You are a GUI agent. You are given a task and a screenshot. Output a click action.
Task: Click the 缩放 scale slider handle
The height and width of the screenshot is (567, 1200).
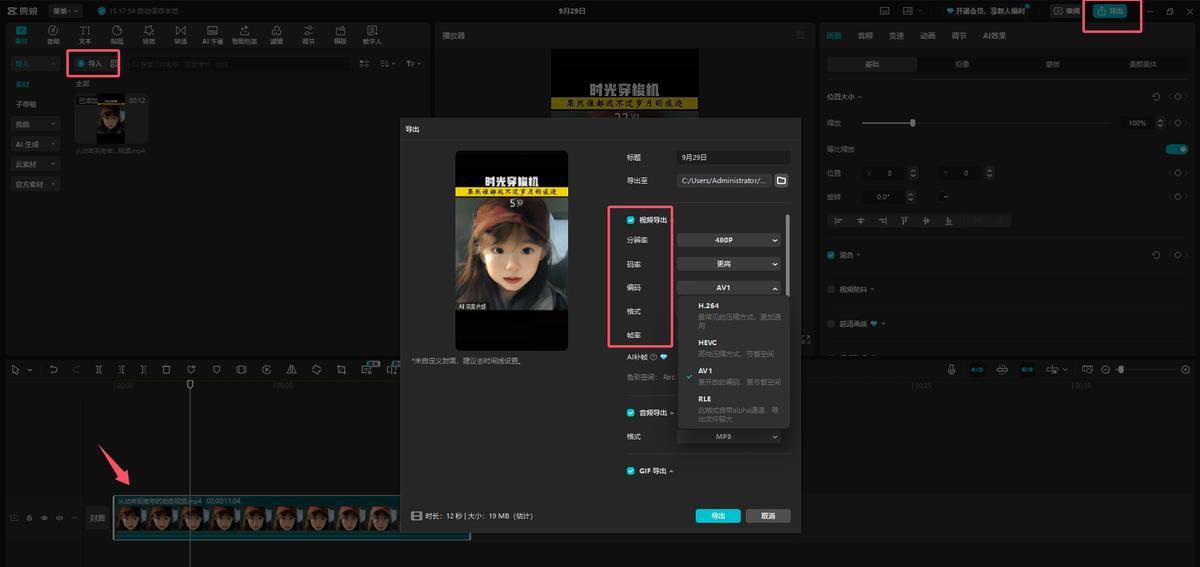coord(913,123)
